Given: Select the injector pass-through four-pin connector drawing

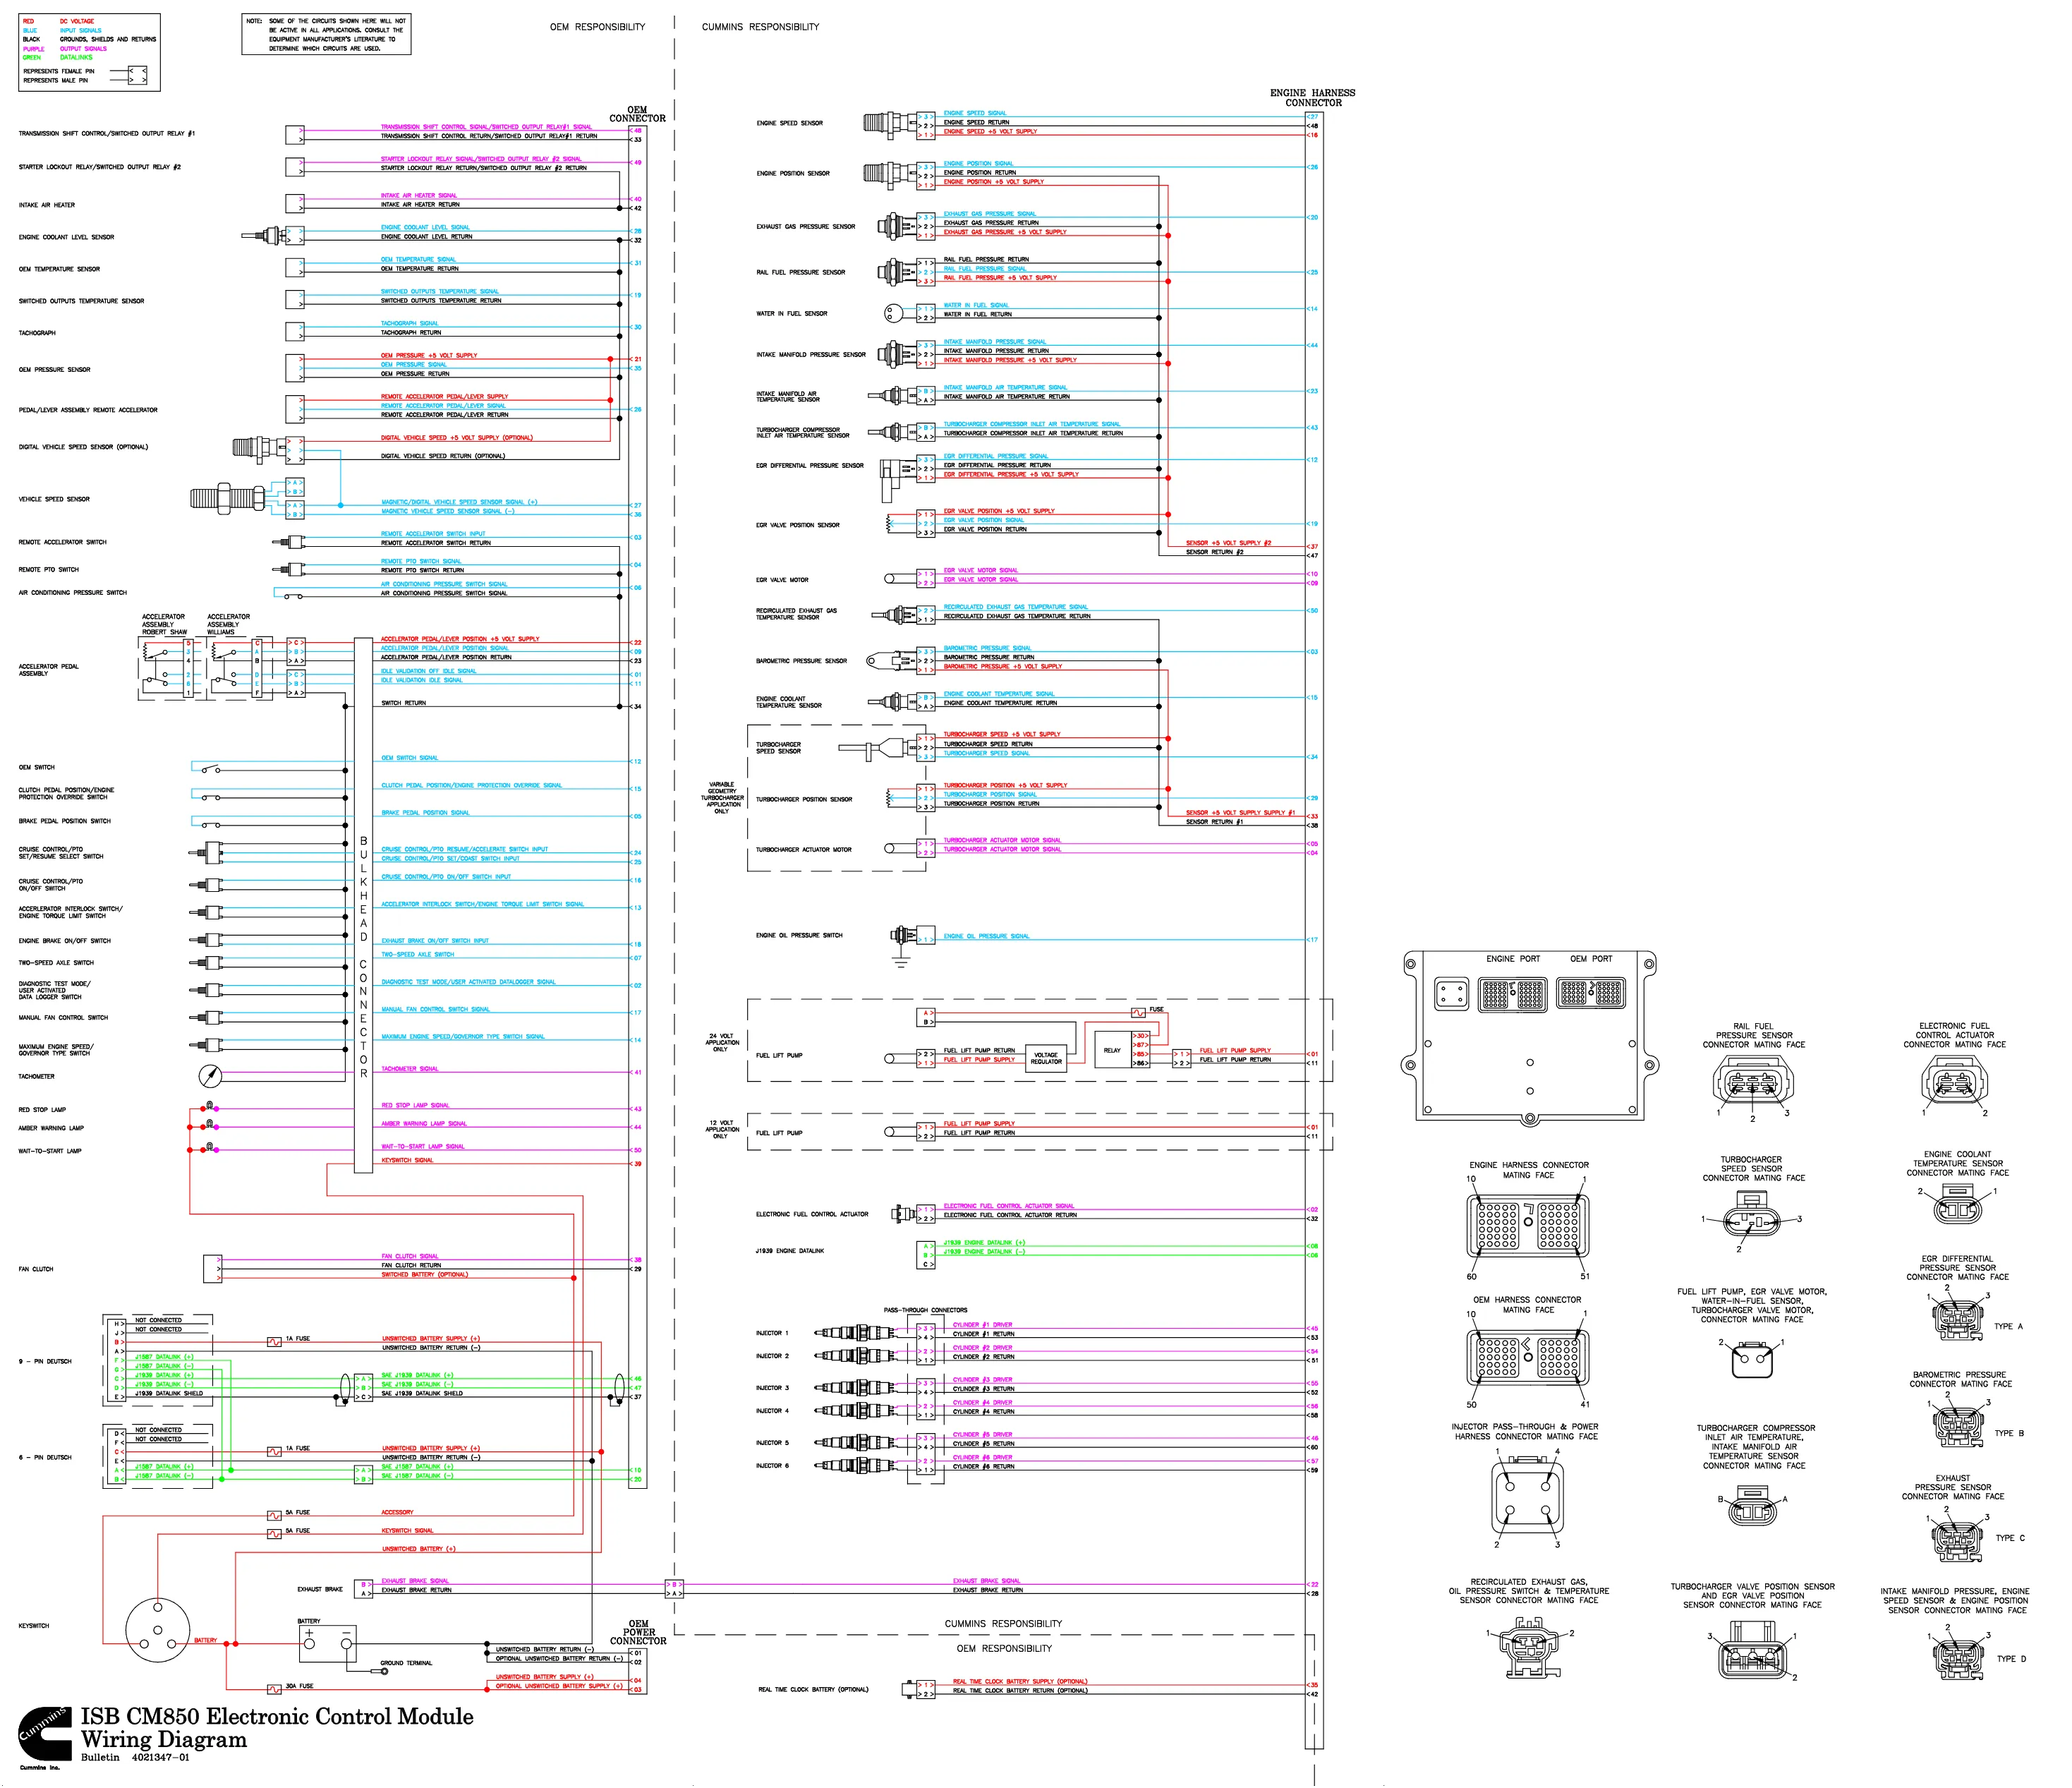Looking at the screenshot, I should tap(1527, 1495).
